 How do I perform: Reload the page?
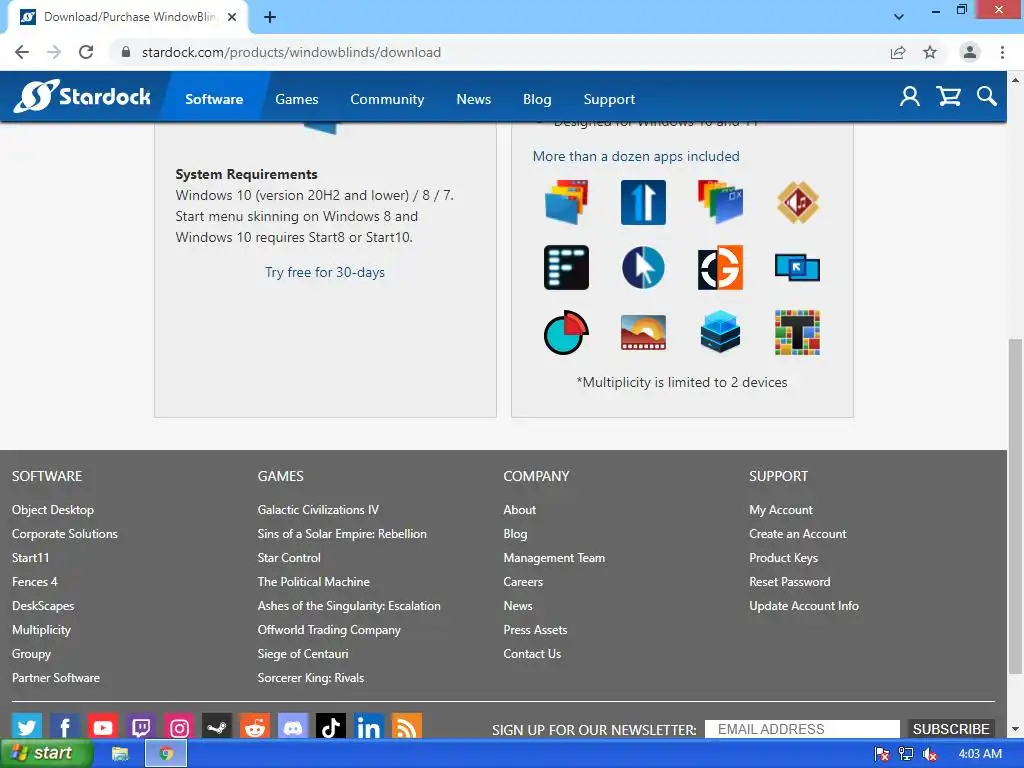coord(86,52)
